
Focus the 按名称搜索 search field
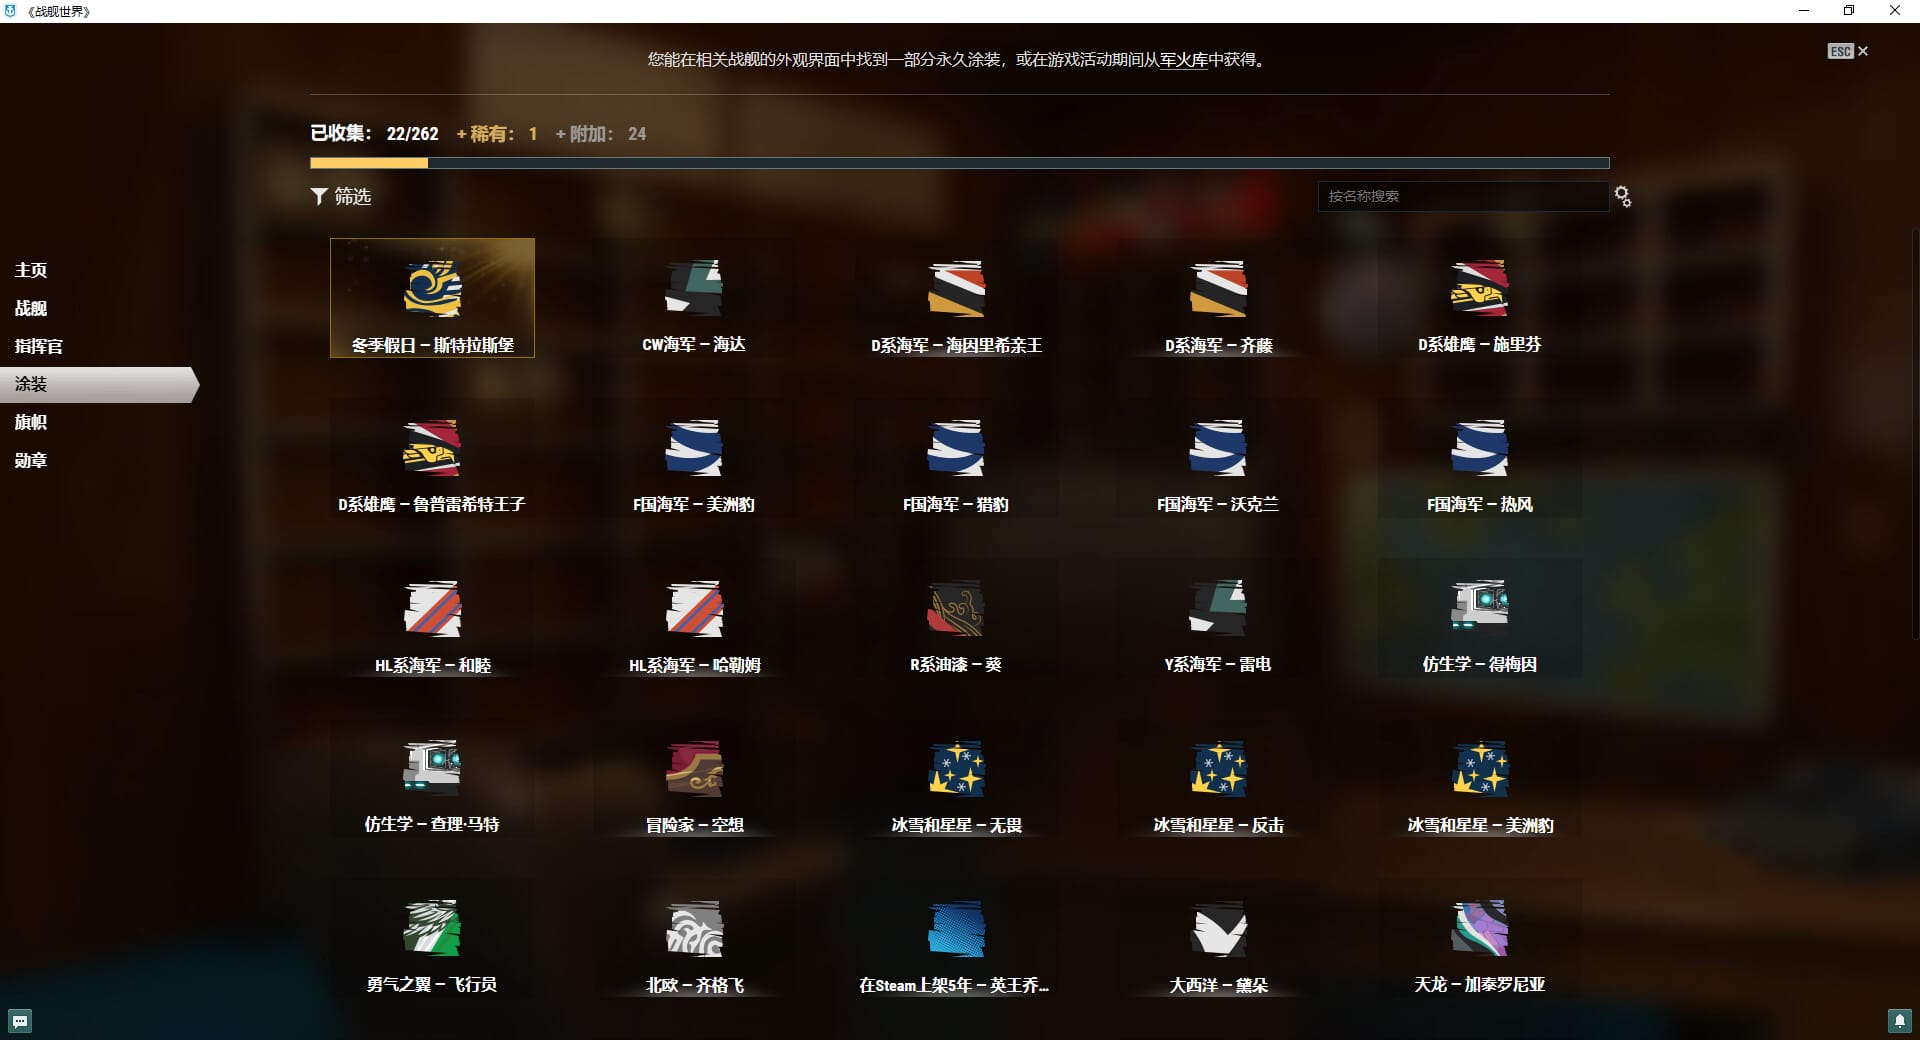pyautogui.click(x=1461, y=197)
